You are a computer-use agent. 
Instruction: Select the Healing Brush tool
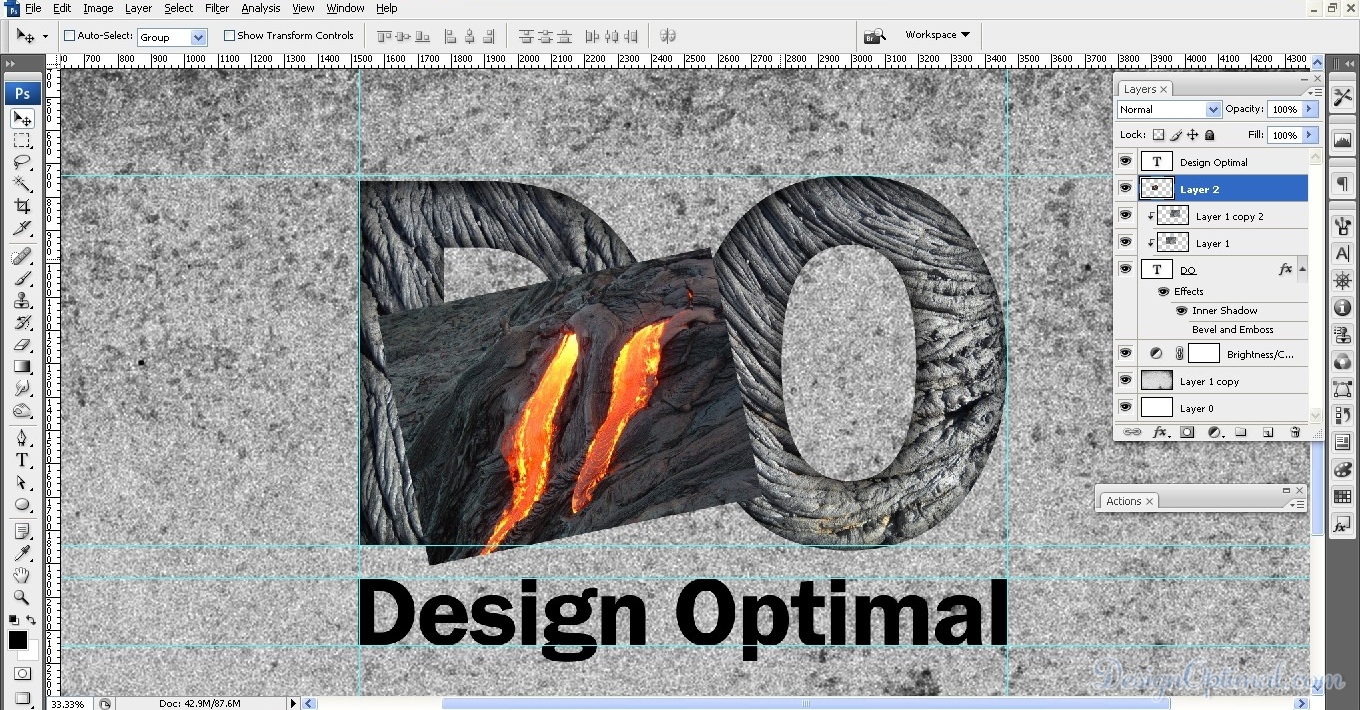point(22,257)
